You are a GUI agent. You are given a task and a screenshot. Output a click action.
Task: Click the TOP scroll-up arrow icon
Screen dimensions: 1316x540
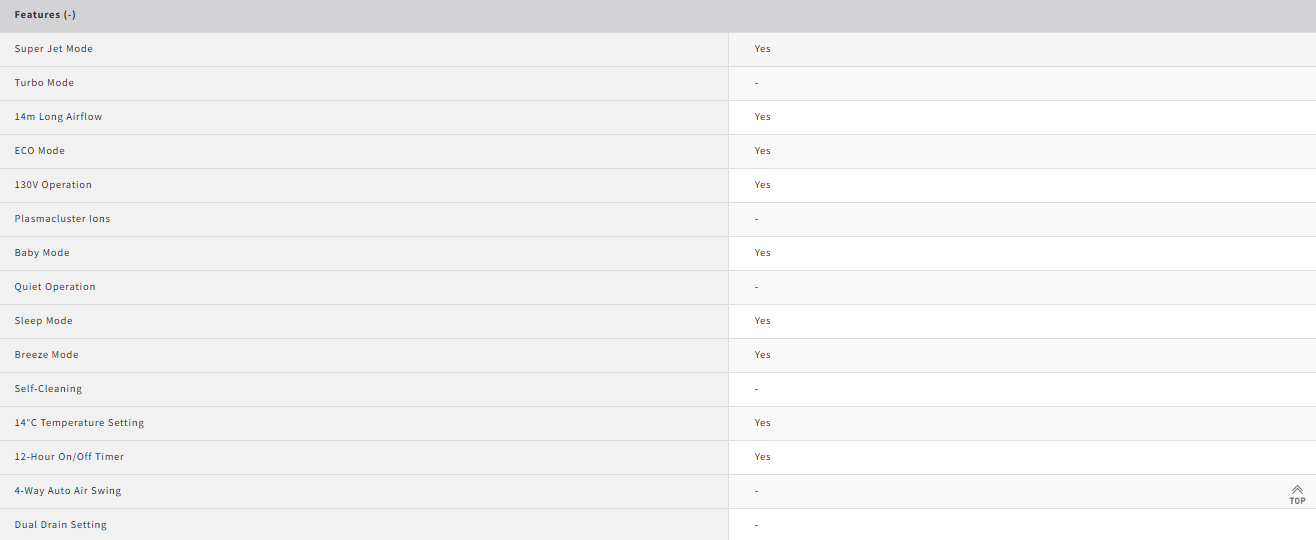point(1297,494)
